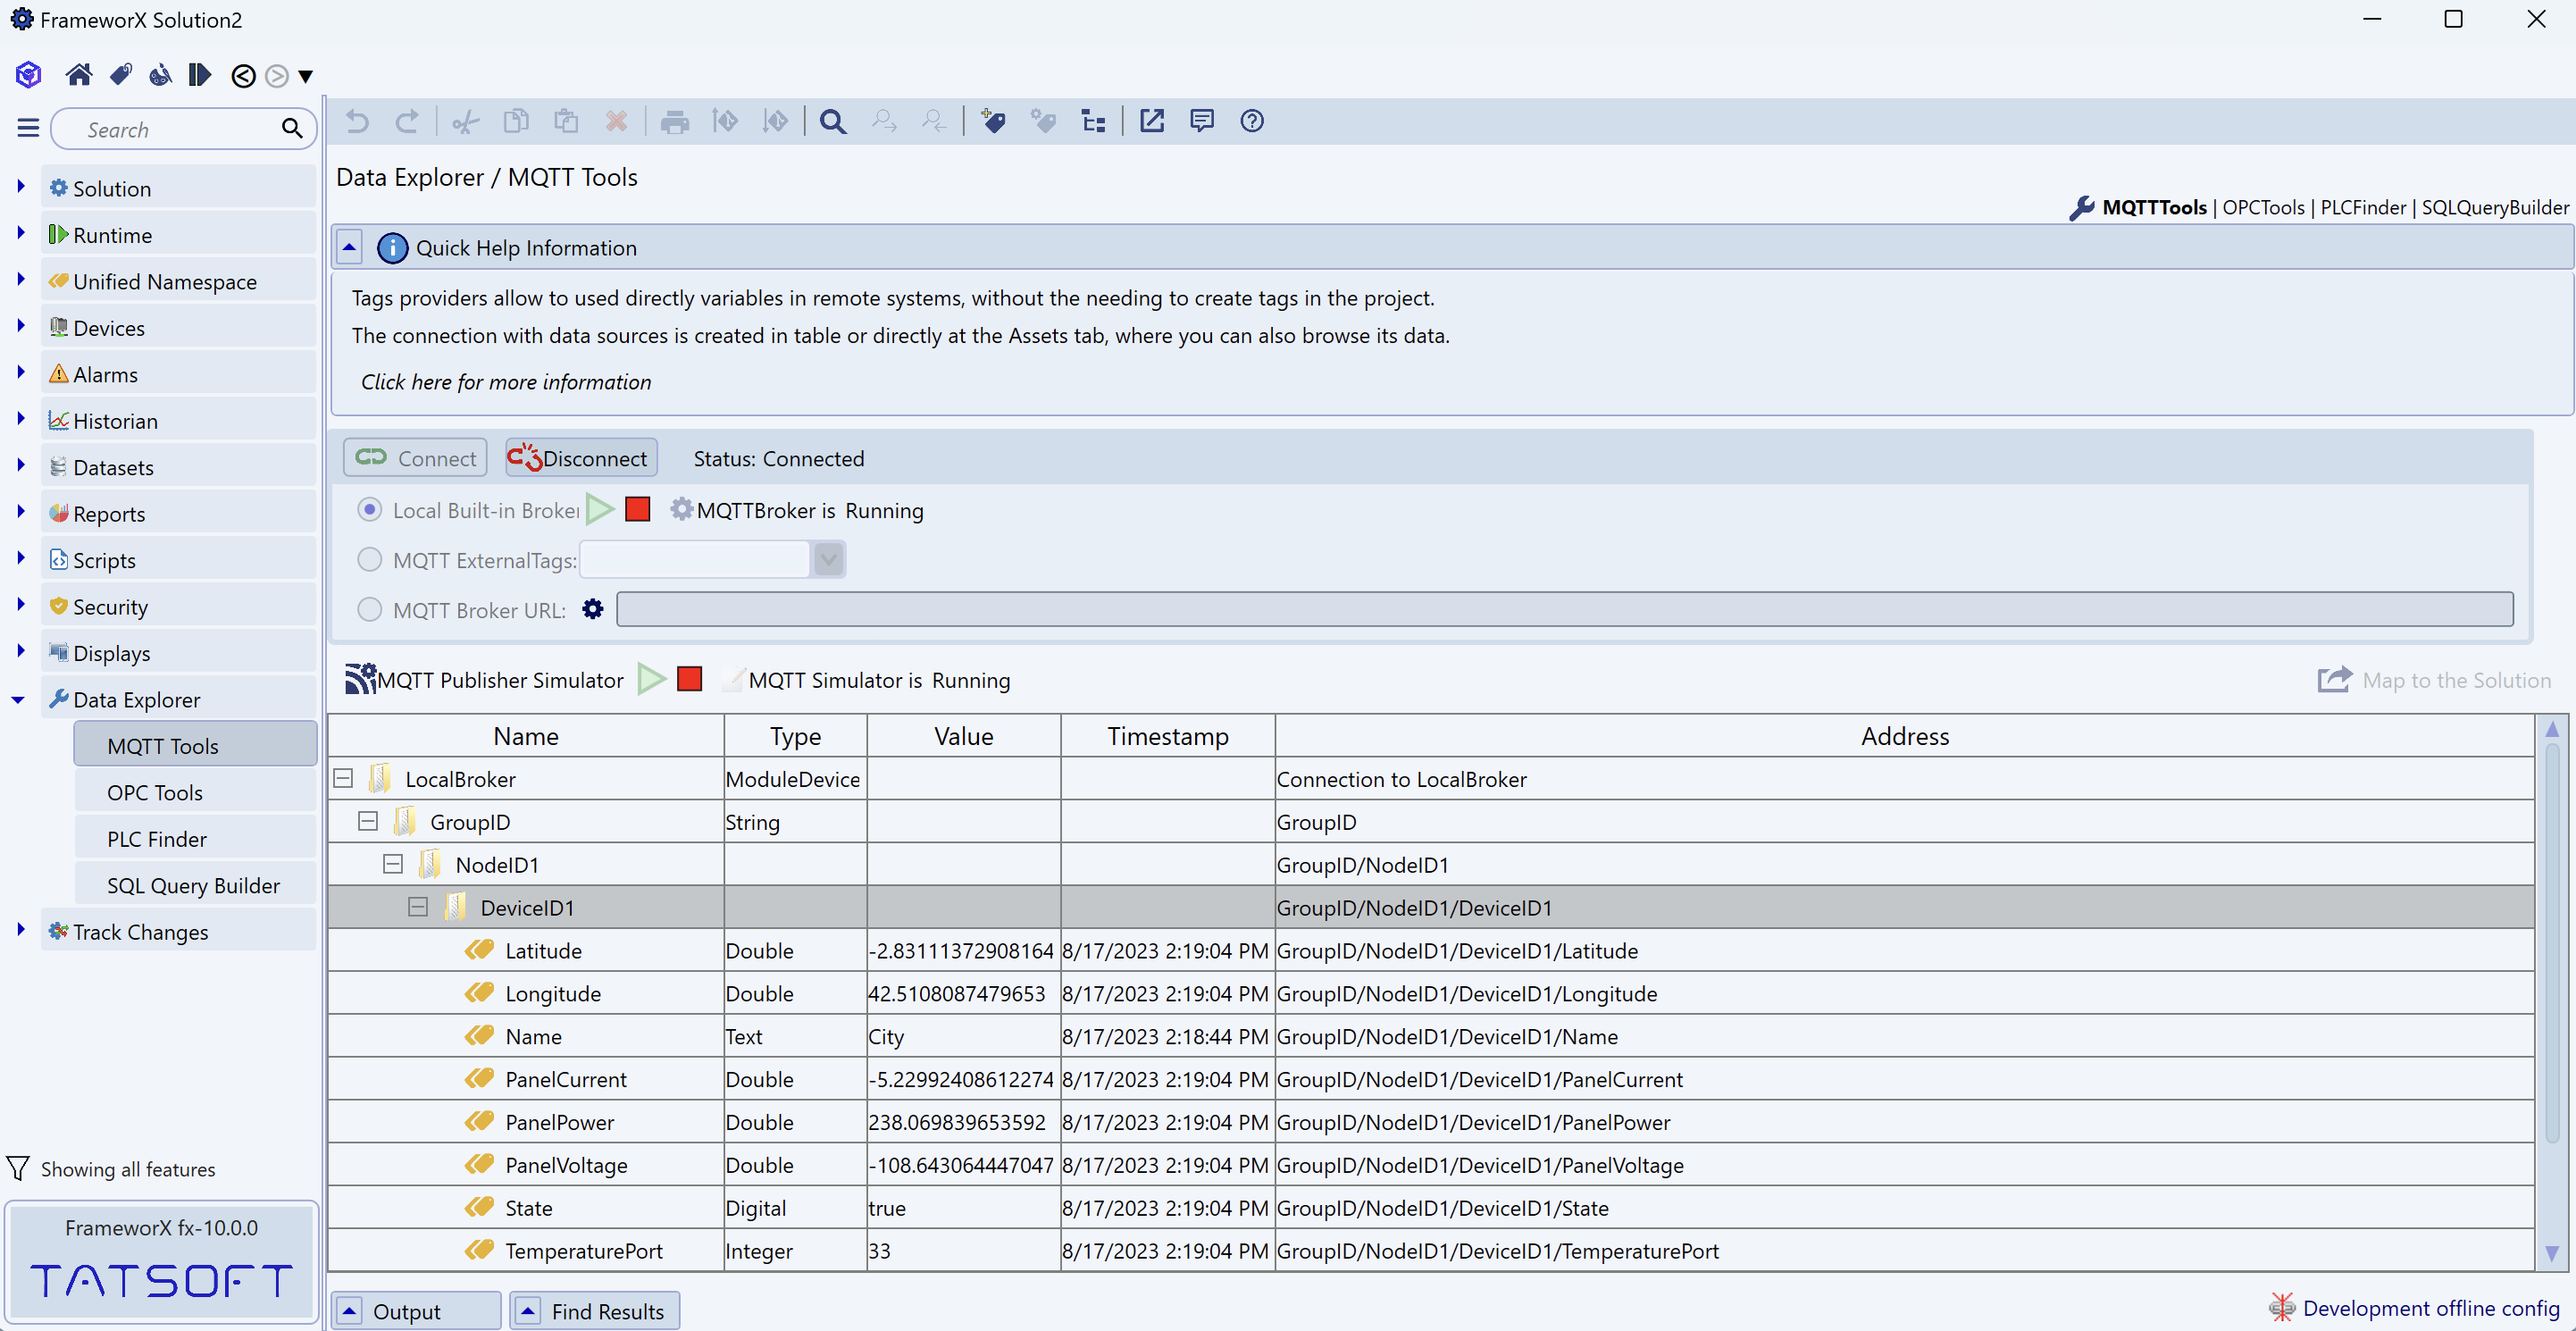This screenshot has height=1331, width=2576.
Task: Open the MQTT ExternalTags dropdown
Action: click(828, 559)
